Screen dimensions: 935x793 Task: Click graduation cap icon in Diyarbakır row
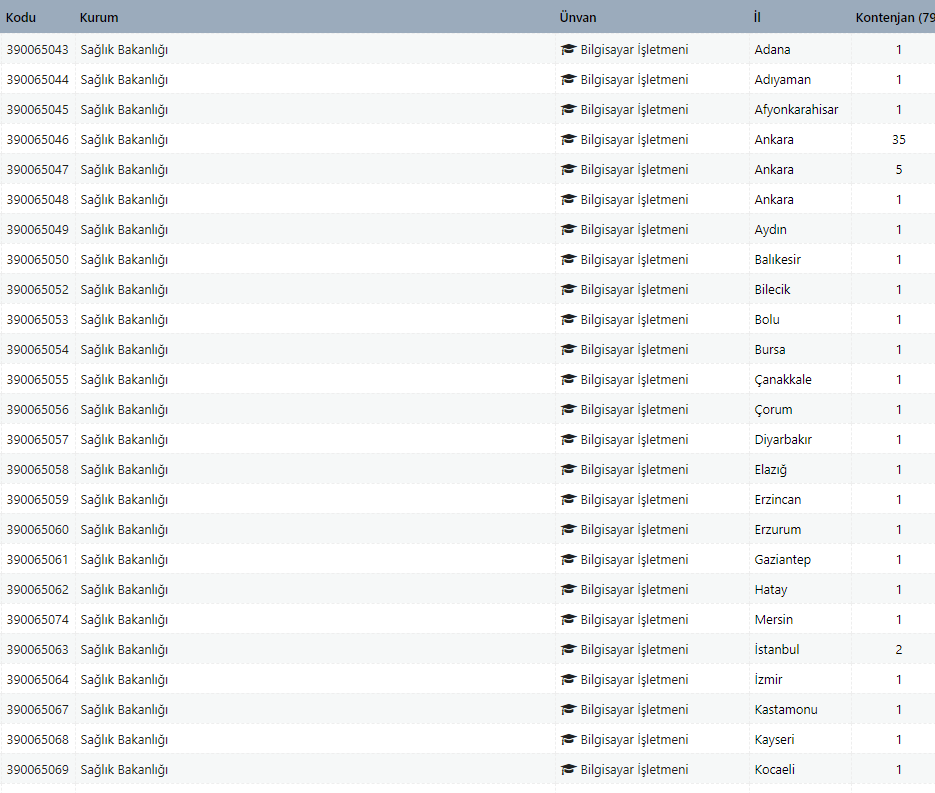point(568,439)
